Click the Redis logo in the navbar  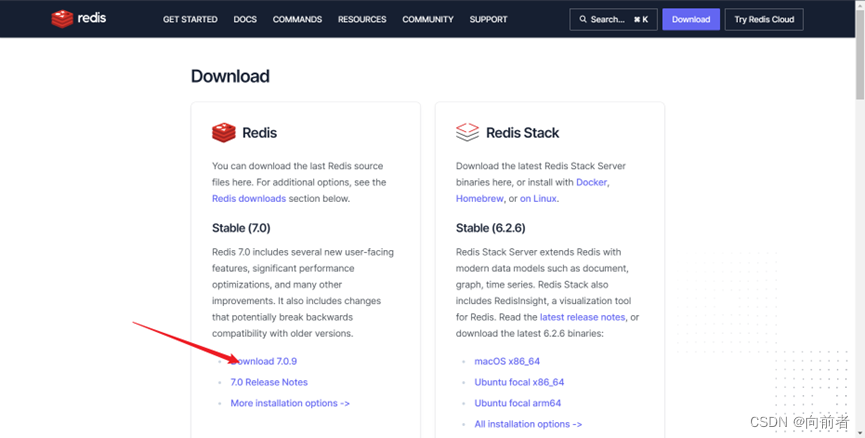point(78,19)
